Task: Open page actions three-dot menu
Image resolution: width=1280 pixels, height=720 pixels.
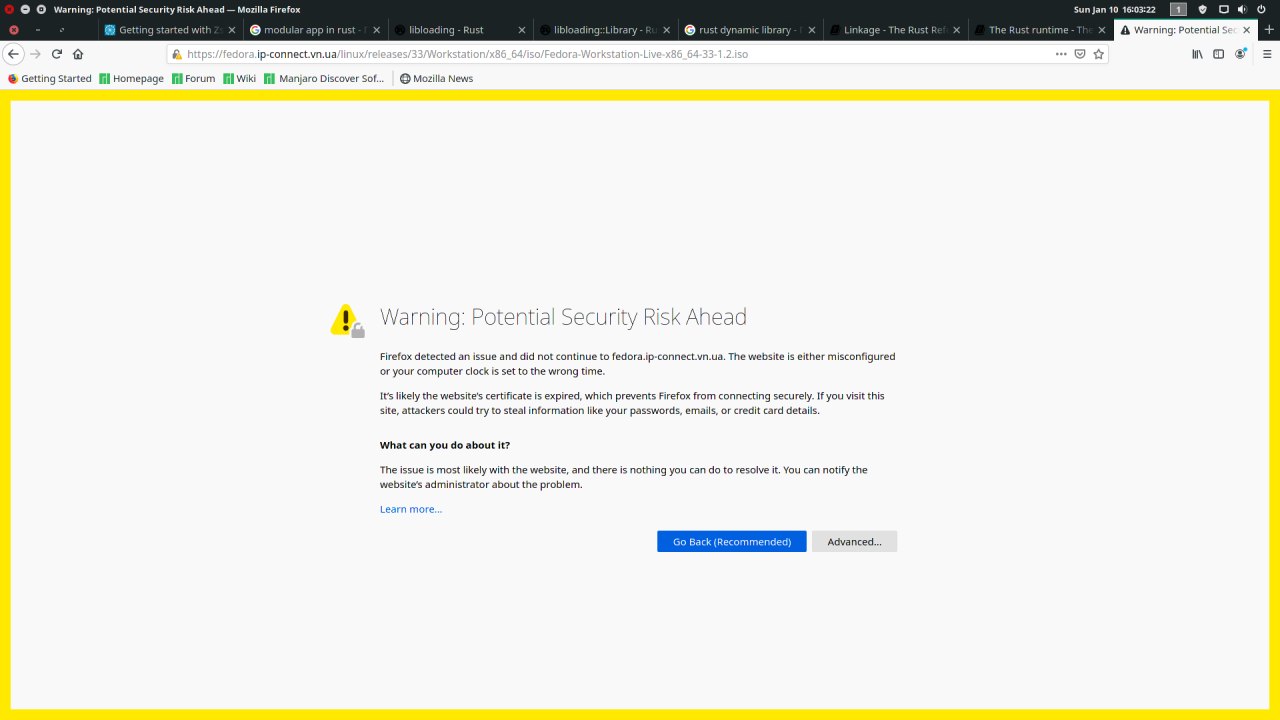Action: pos(1061,54)
